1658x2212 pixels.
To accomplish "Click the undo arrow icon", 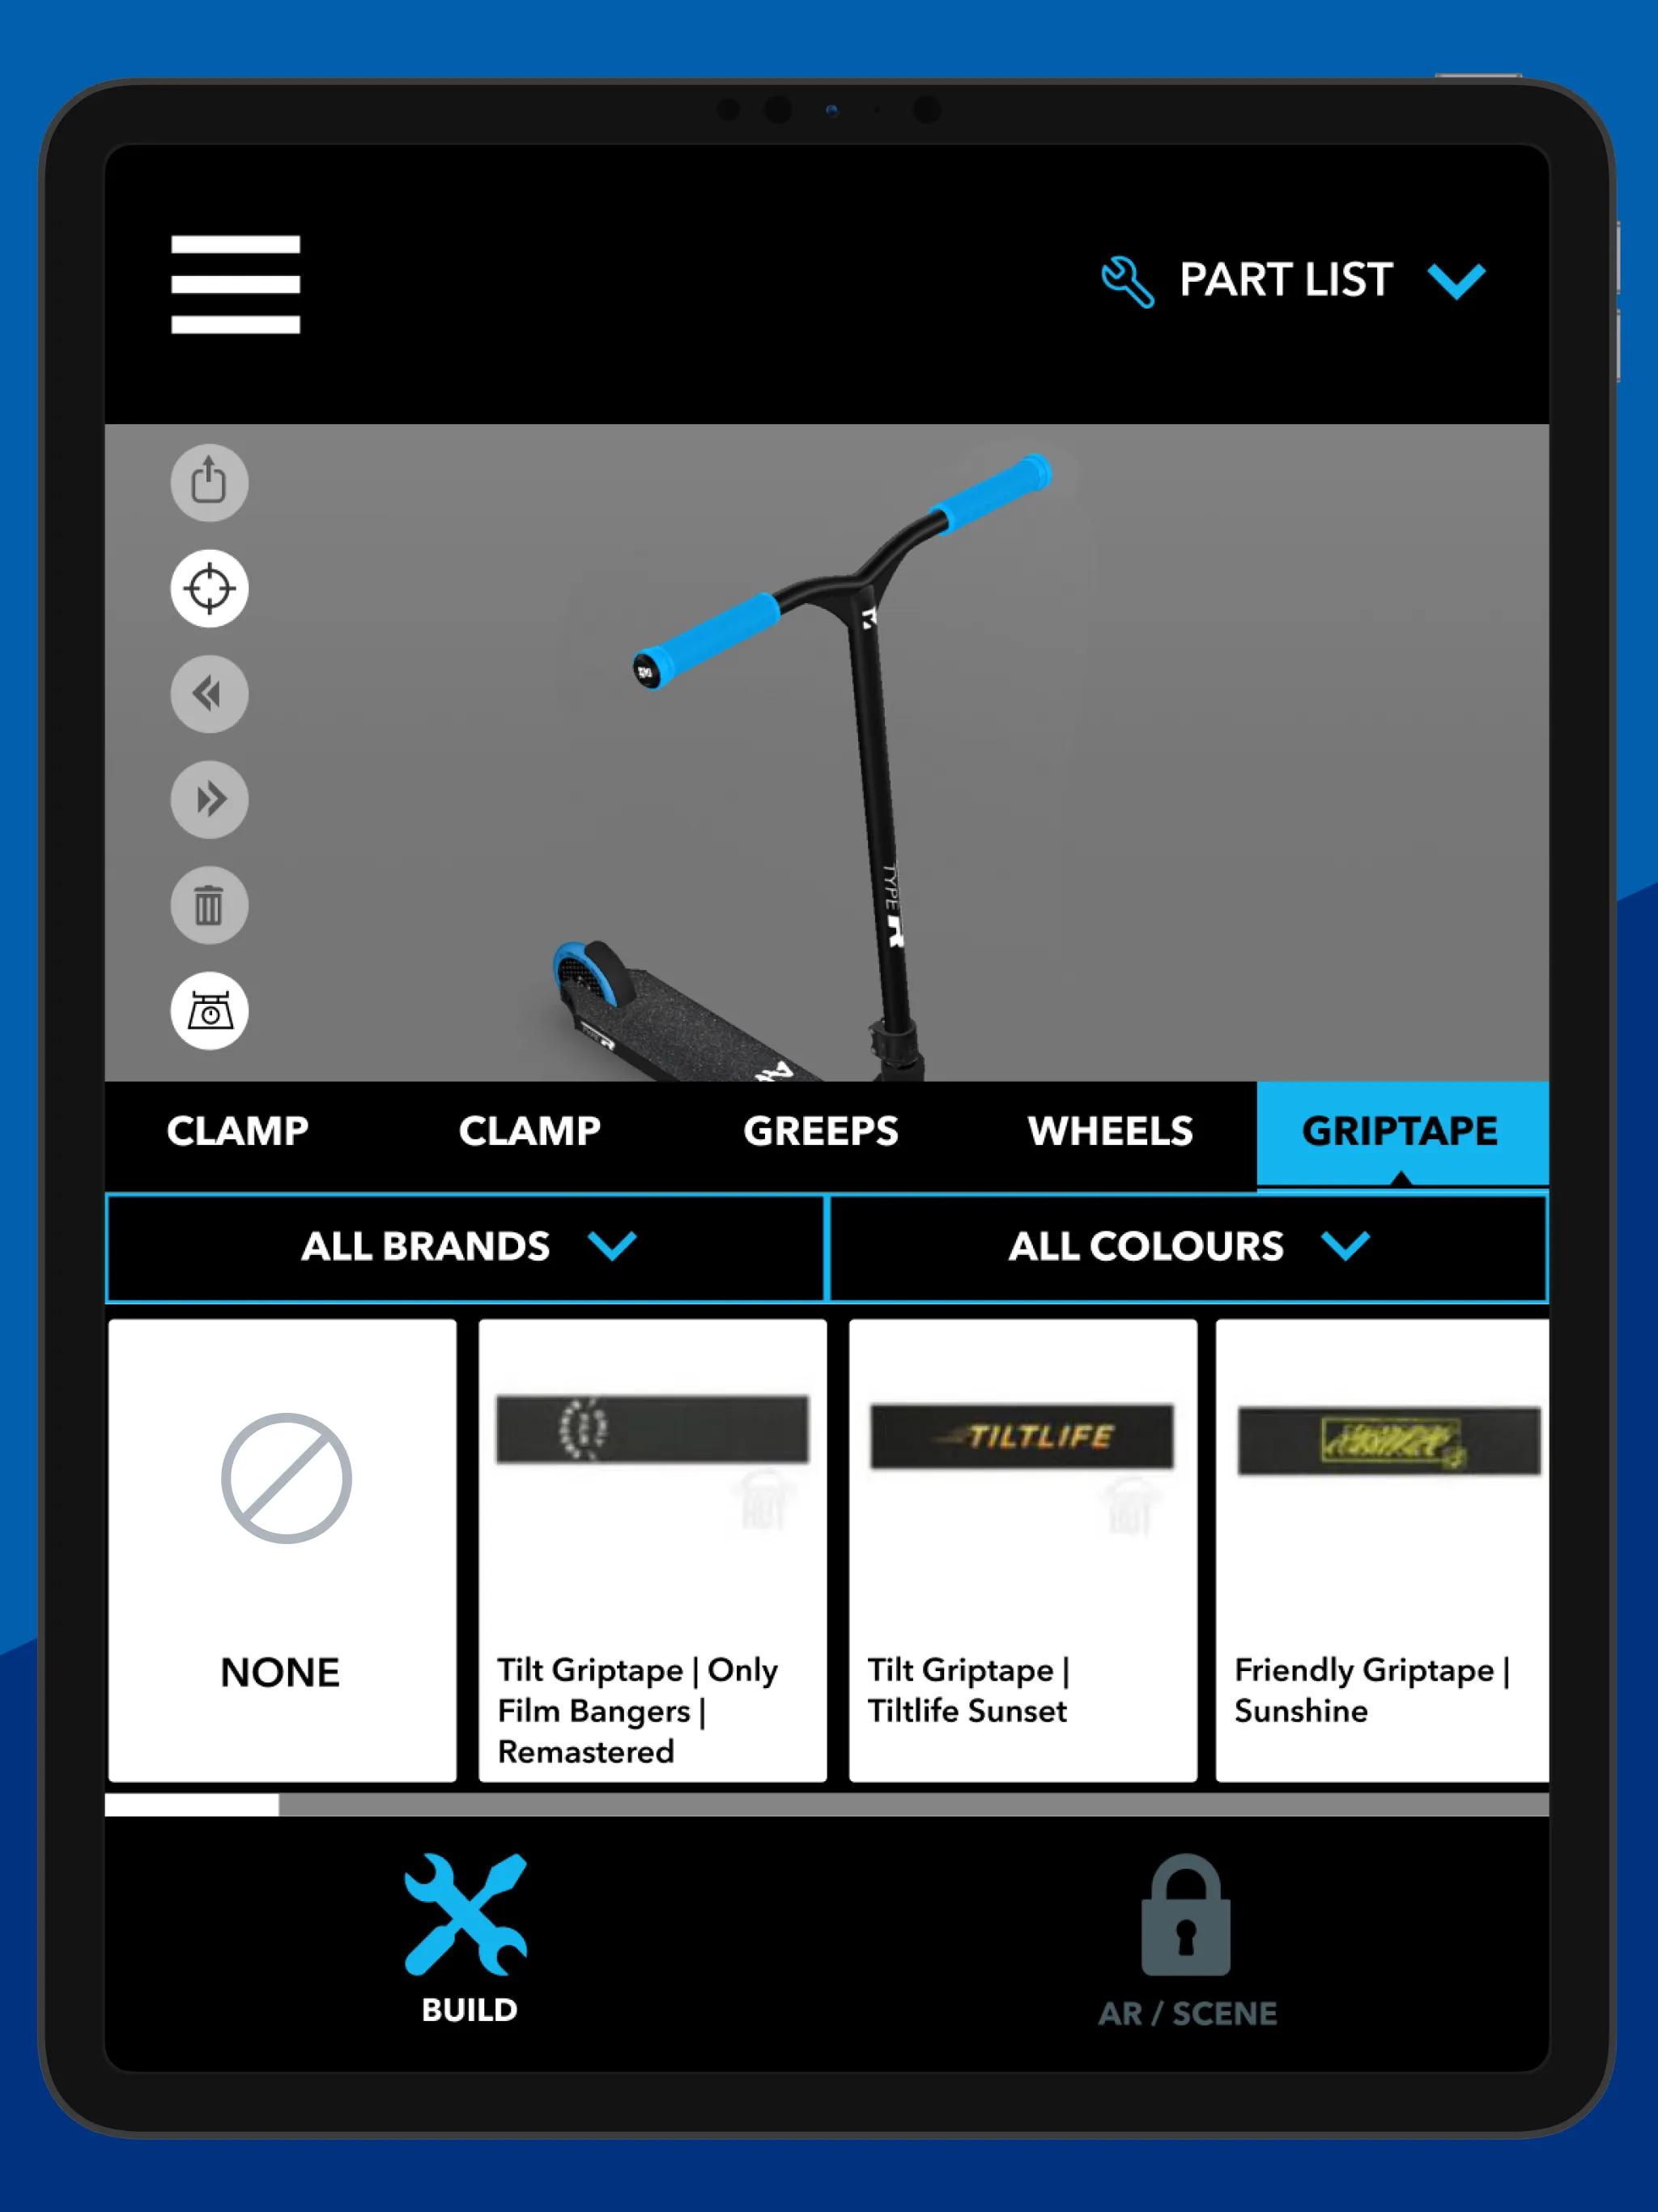I will pyautogui.click(x=210, y=693).
